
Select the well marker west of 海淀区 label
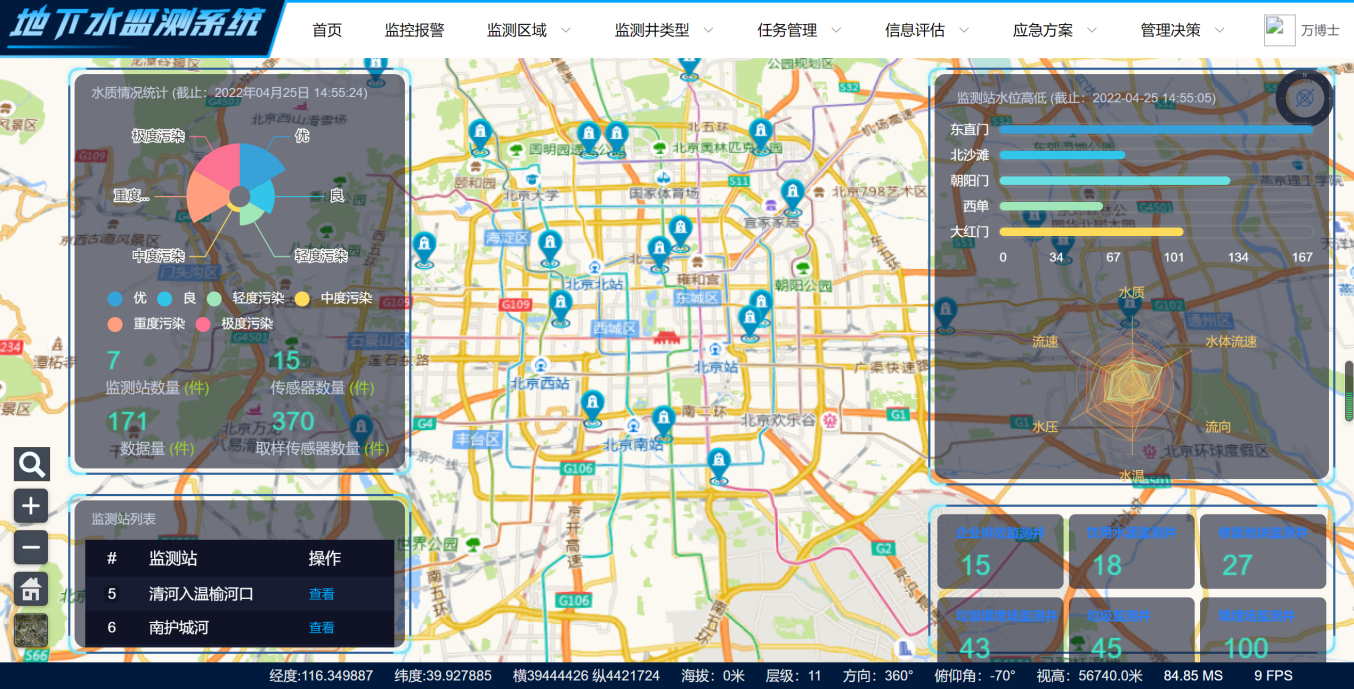[x=425, y=250]
